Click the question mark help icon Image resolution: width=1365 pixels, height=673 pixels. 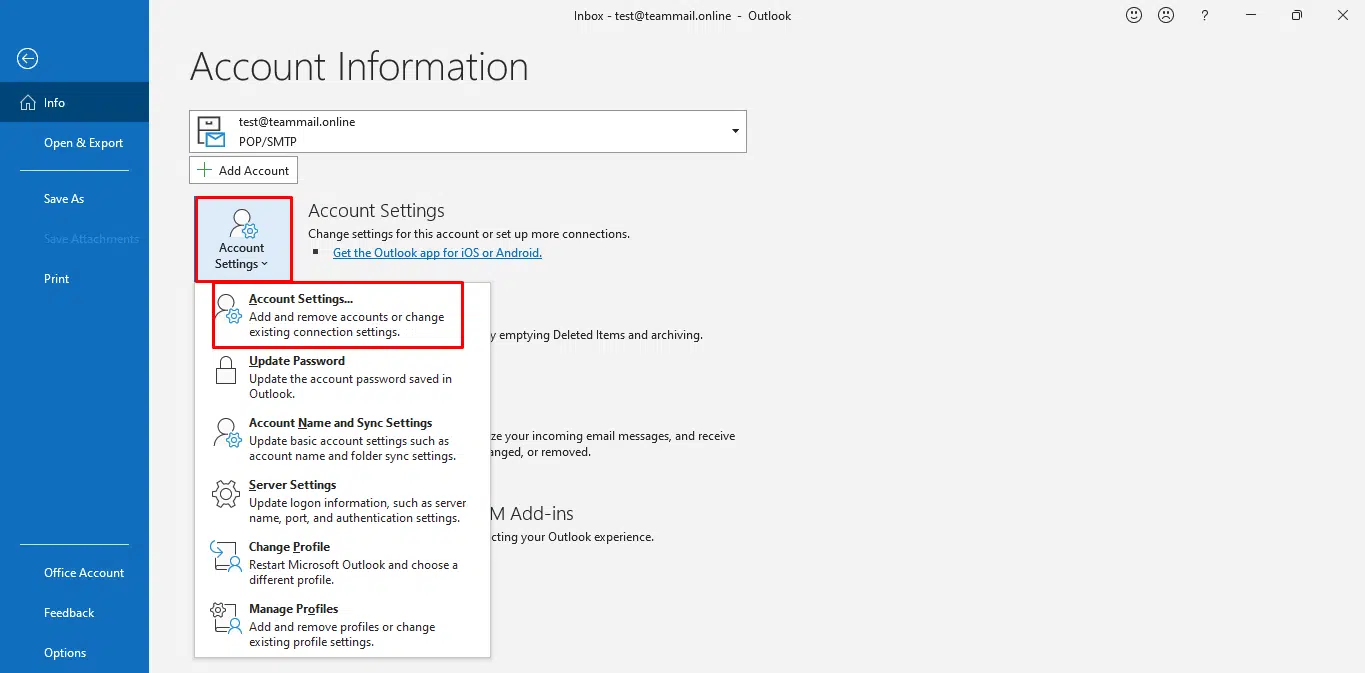[x=1205, y=15]
